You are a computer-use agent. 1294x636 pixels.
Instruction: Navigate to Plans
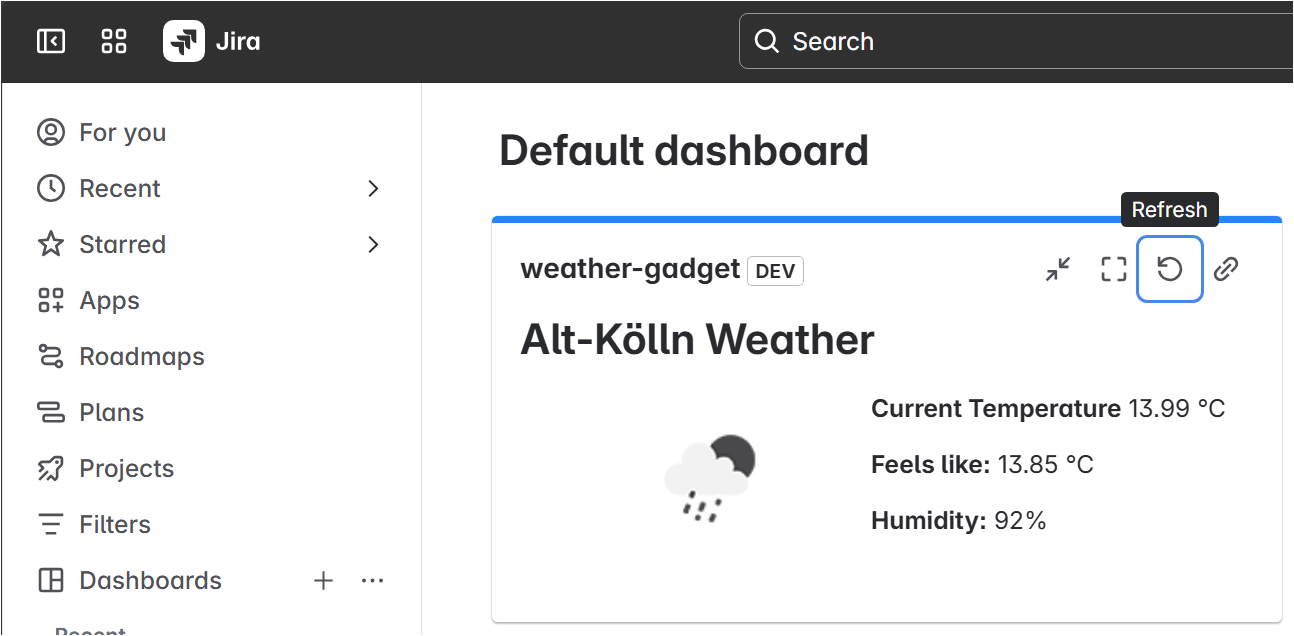tap(111, 412)
